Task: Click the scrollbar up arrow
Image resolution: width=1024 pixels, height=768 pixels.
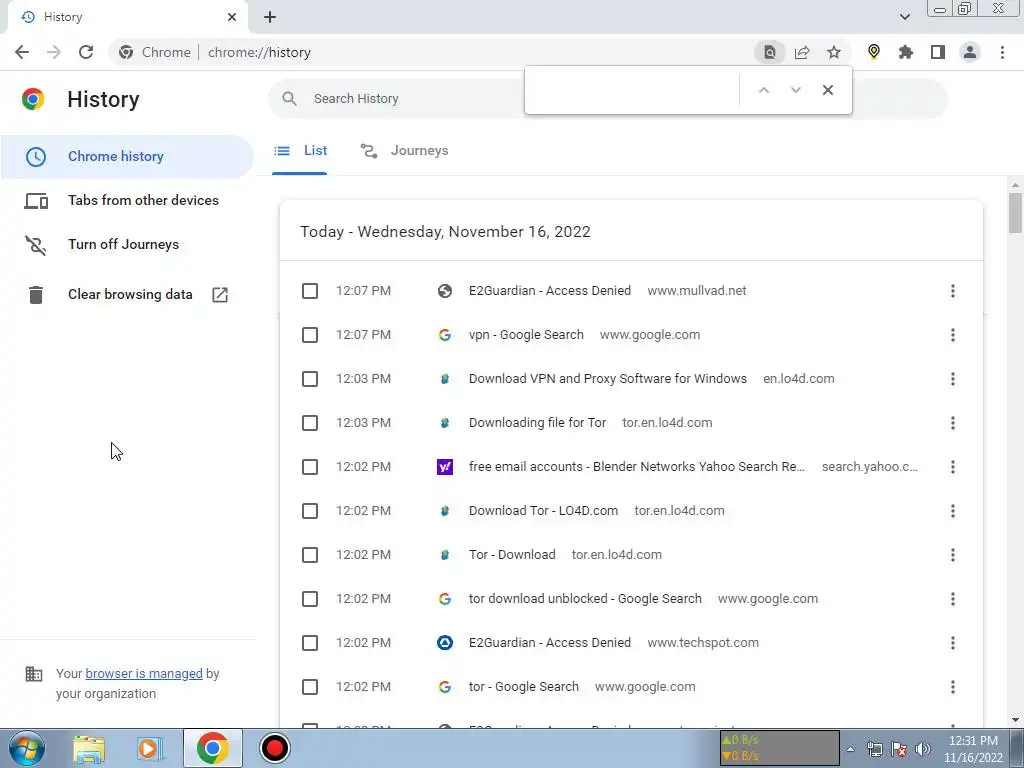Action: pos(1015,185)
